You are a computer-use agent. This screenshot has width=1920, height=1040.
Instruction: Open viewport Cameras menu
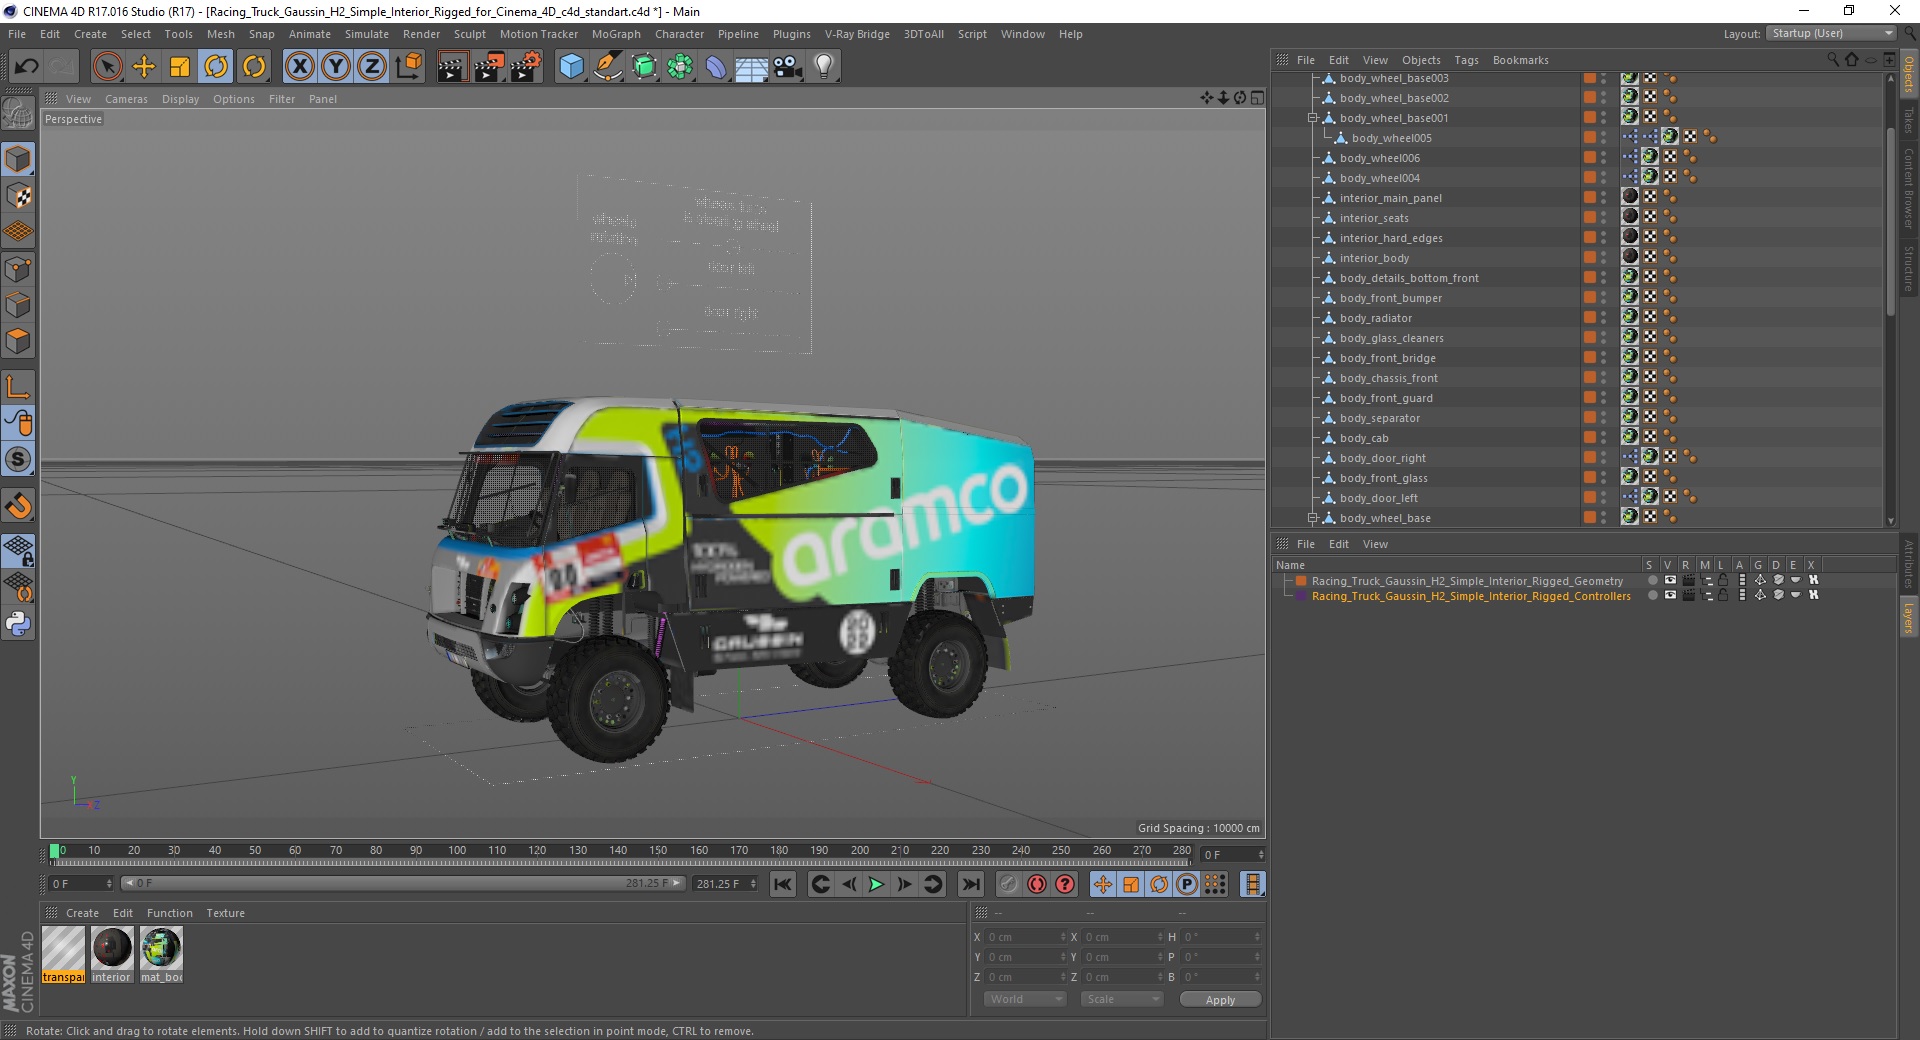(126, 99)
